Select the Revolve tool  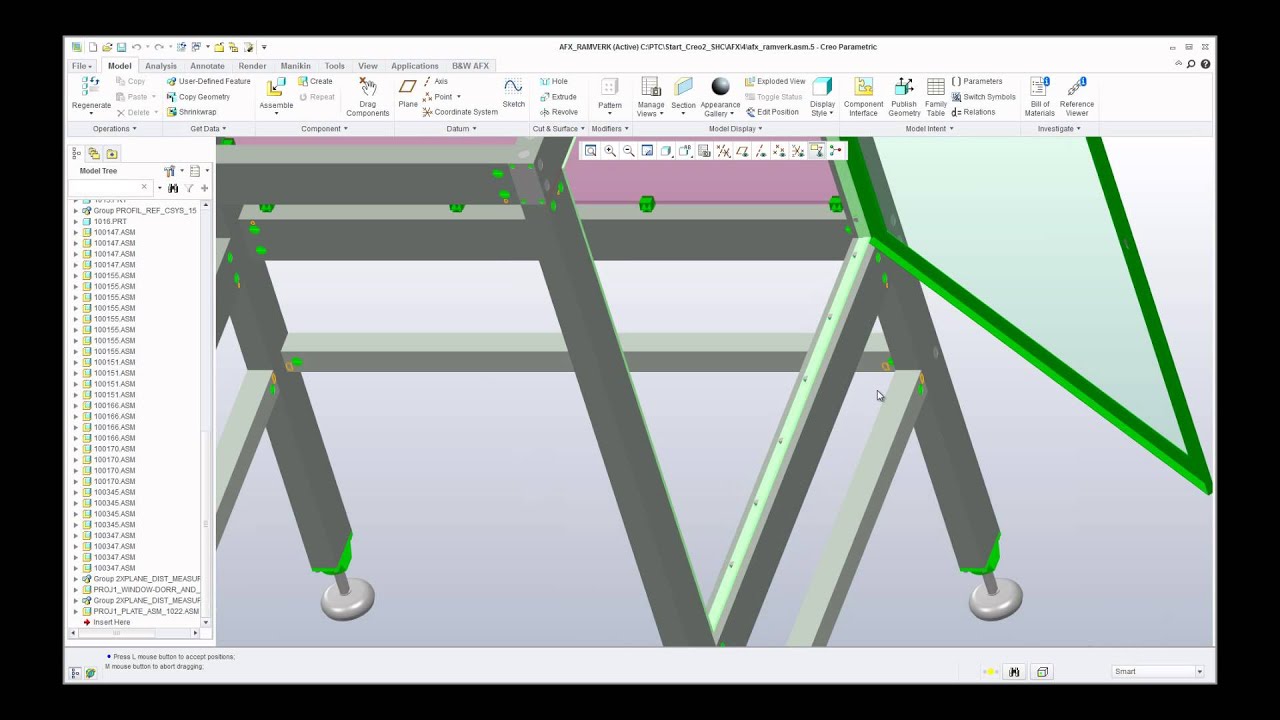click(x=558, y=112)
